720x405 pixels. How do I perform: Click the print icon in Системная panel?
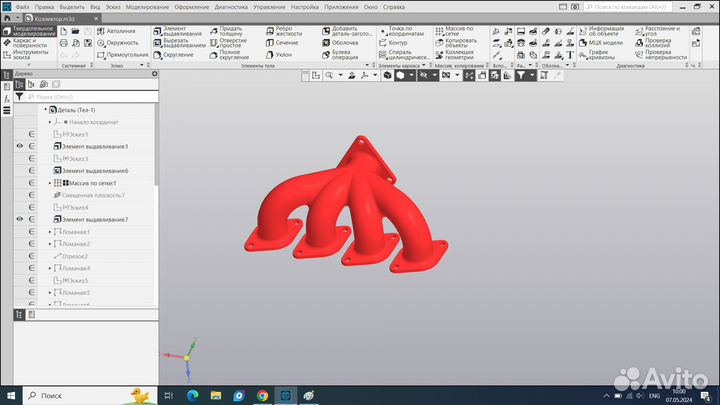pyautogui.click(x=63, y=43)
